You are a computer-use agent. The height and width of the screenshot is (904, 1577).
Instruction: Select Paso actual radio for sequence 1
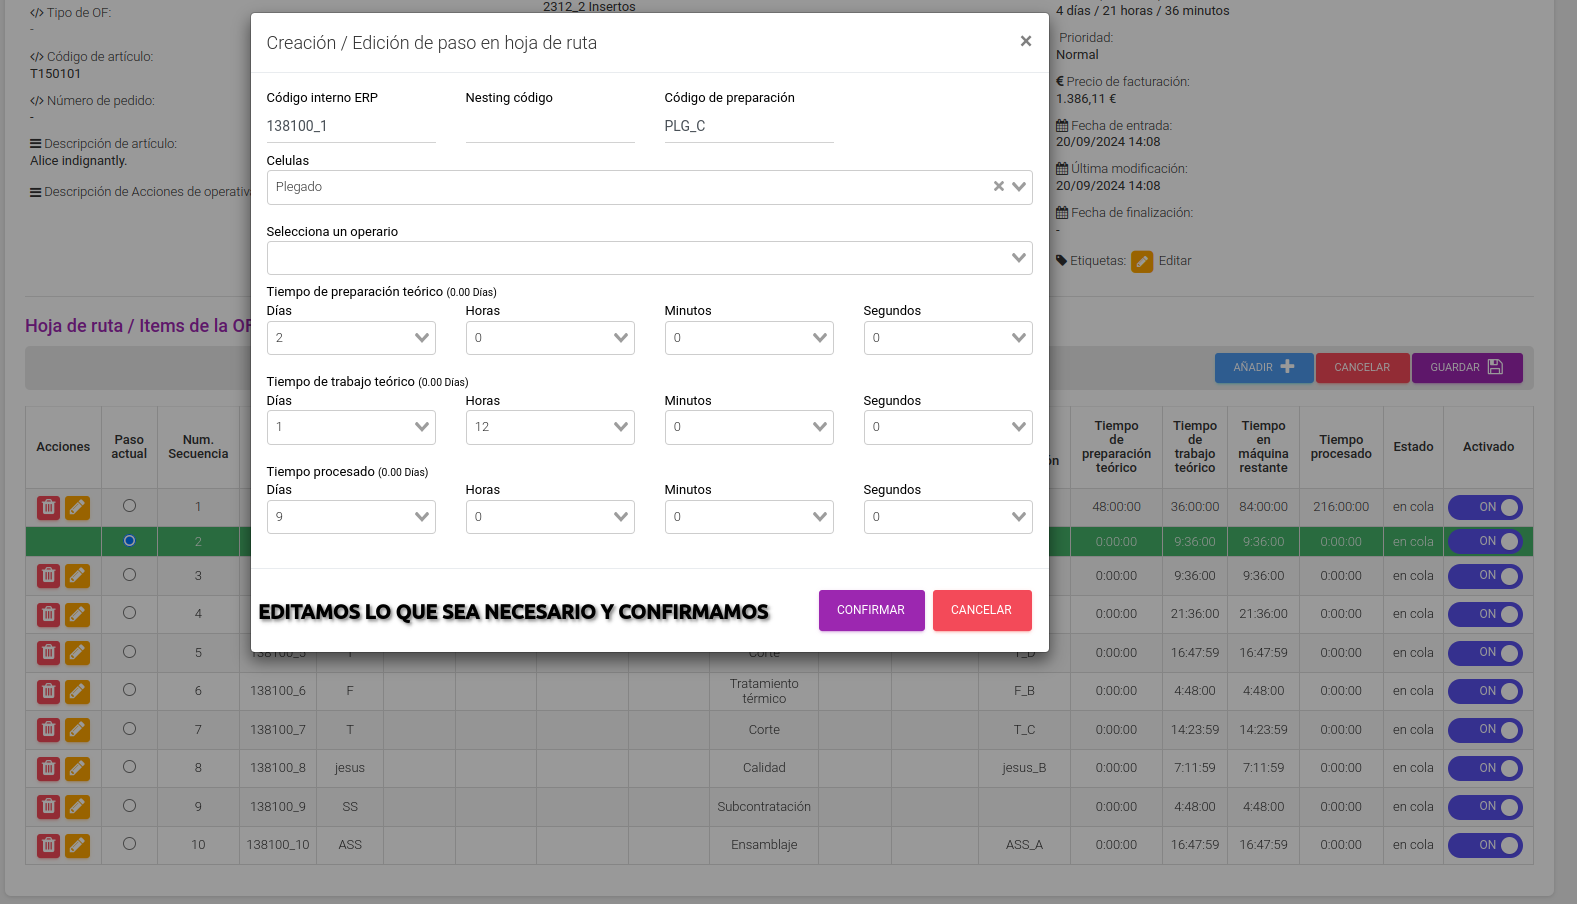point(129,506)
